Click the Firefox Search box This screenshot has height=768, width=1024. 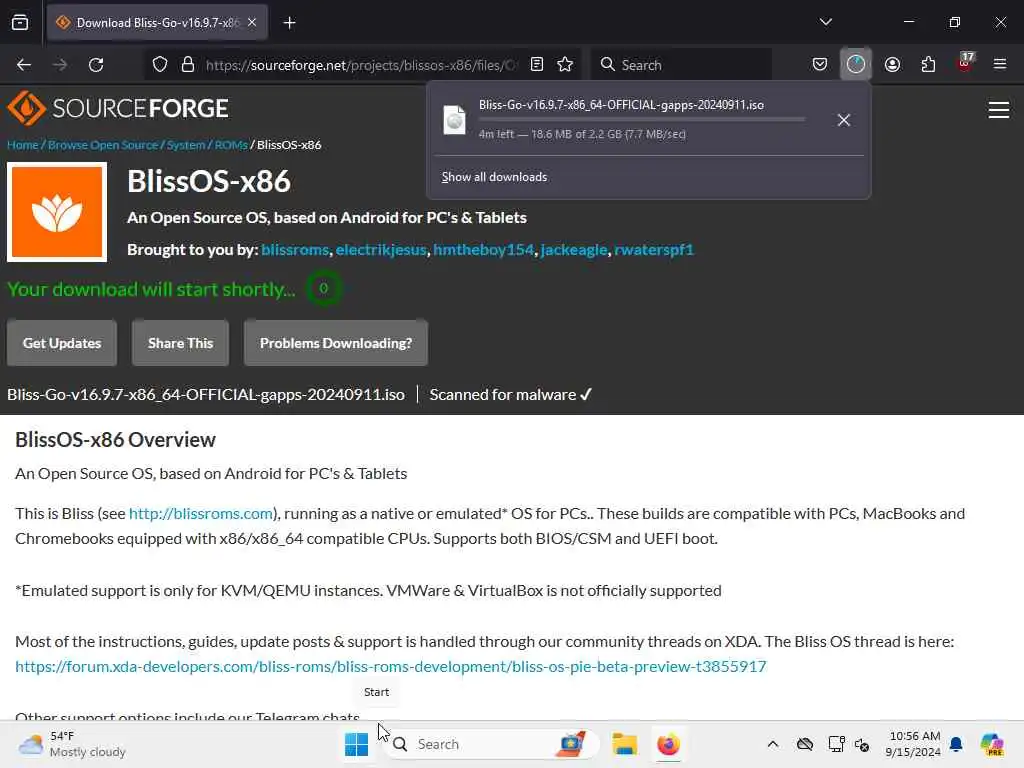click(681, 65)
